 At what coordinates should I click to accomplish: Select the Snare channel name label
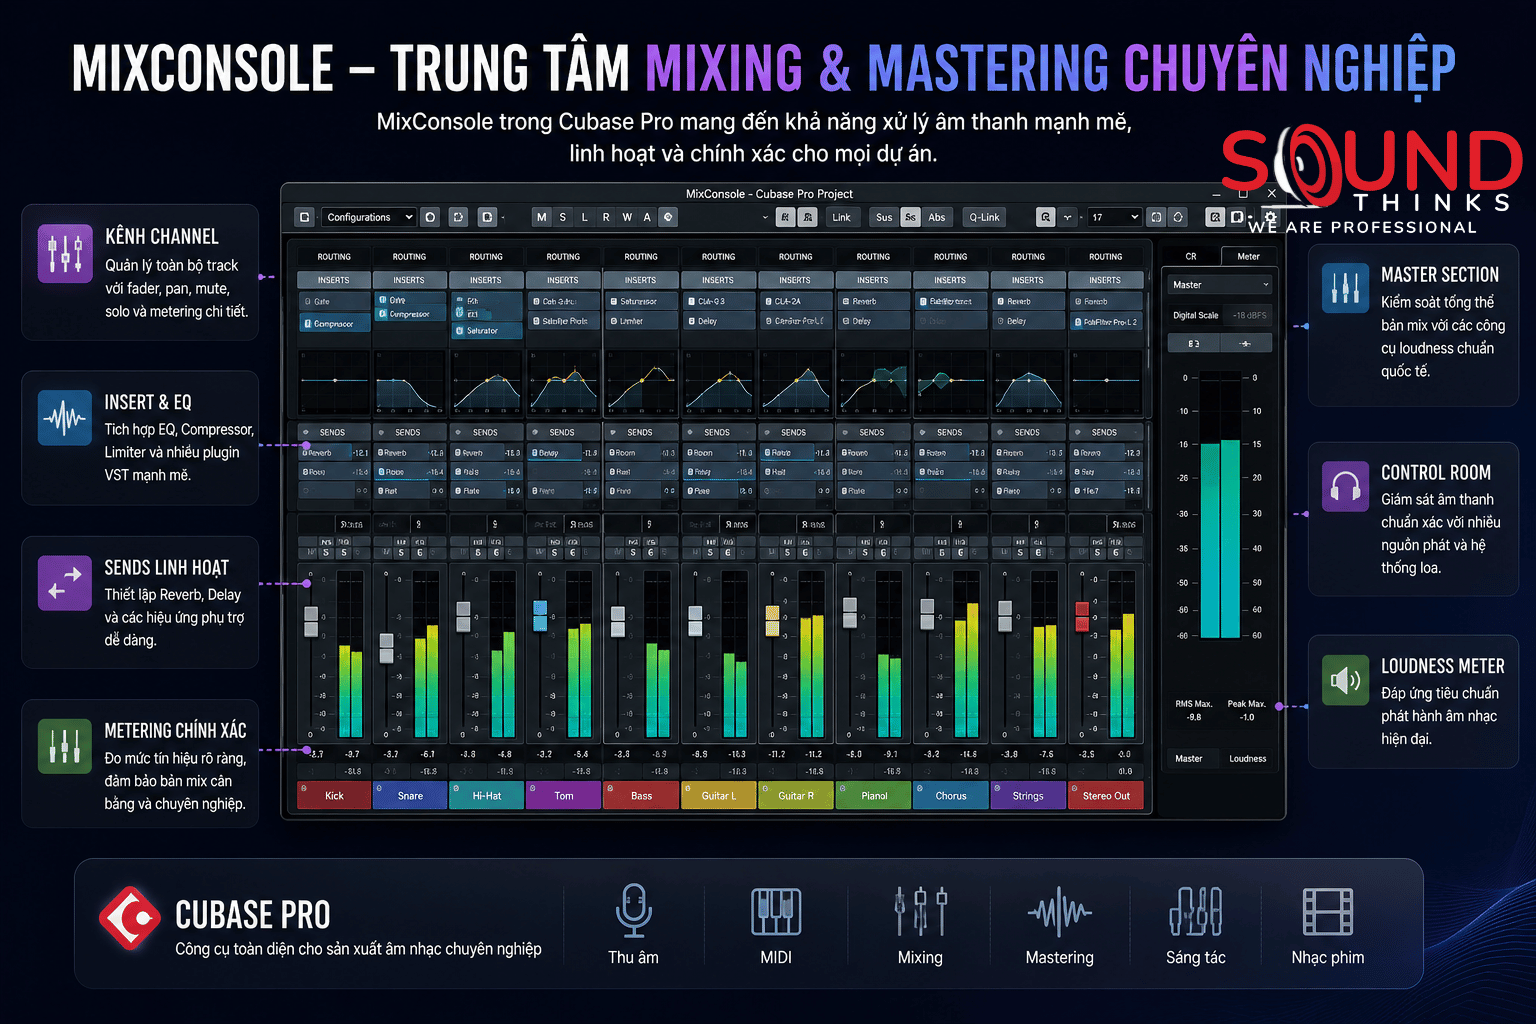tap(411, 796)
